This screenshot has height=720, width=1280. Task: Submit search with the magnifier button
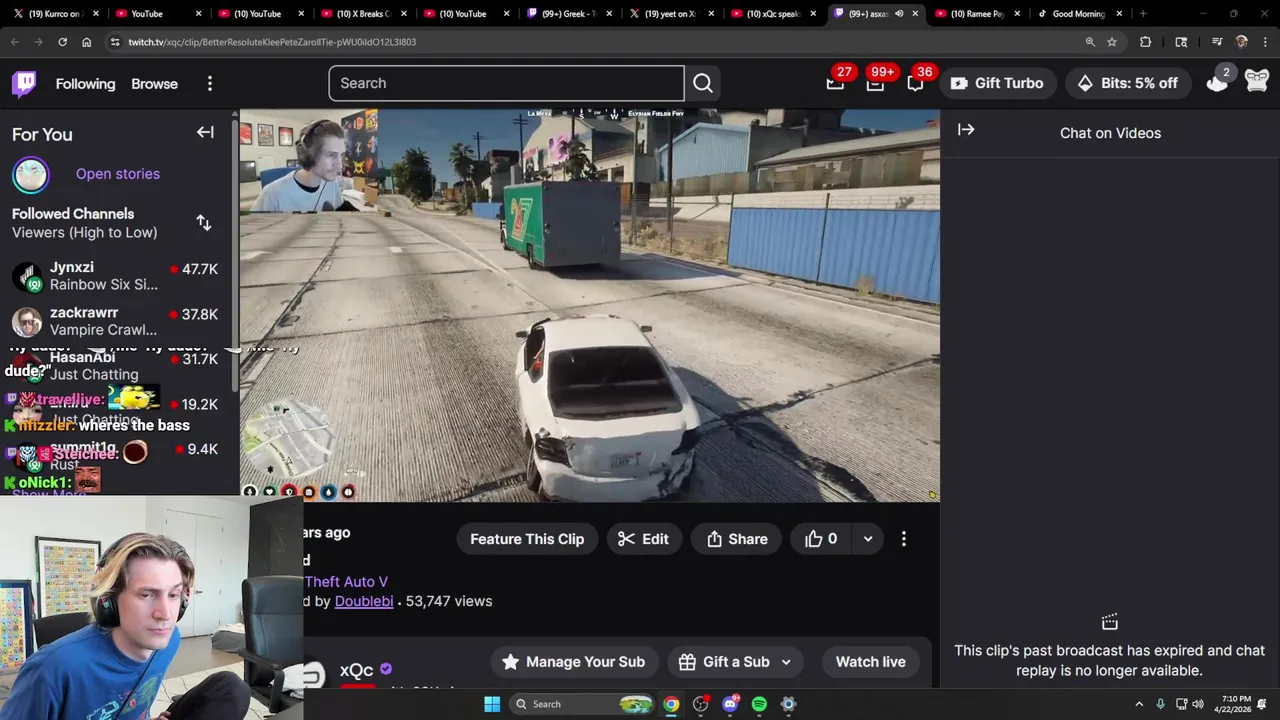(703, 83)
